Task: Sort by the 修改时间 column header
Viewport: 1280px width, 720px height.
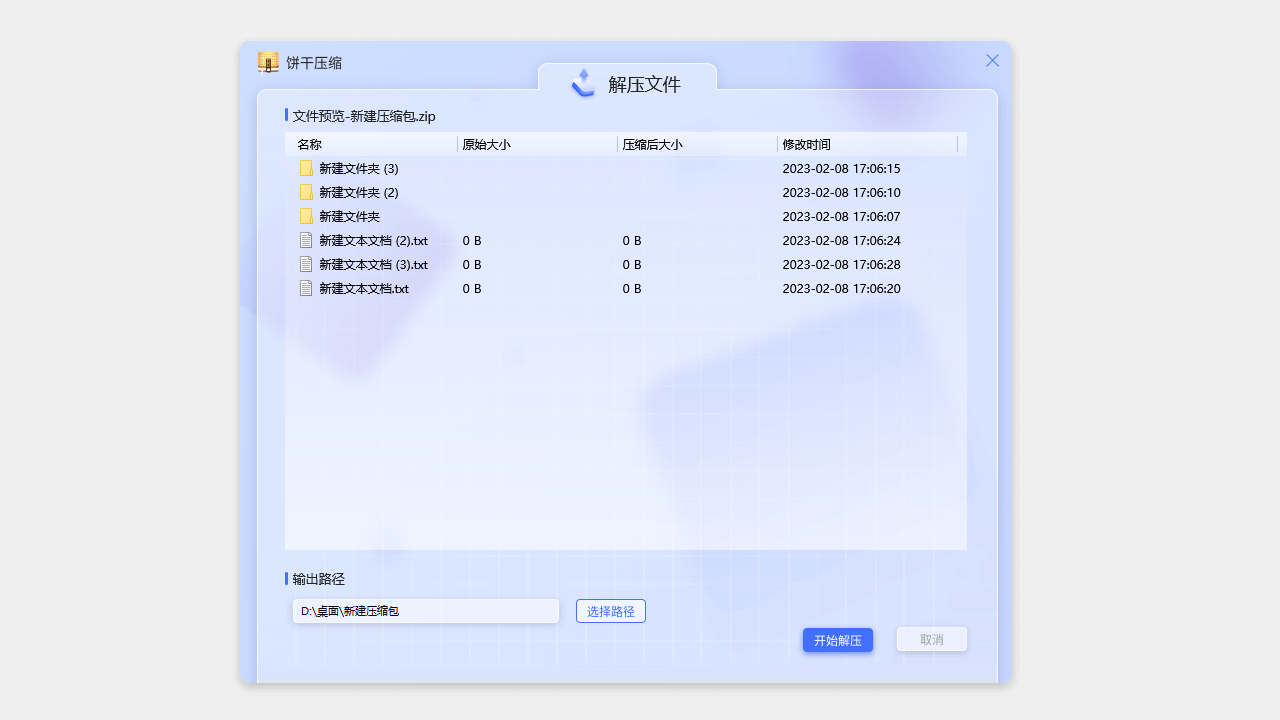Action: [x=806, y=144]
